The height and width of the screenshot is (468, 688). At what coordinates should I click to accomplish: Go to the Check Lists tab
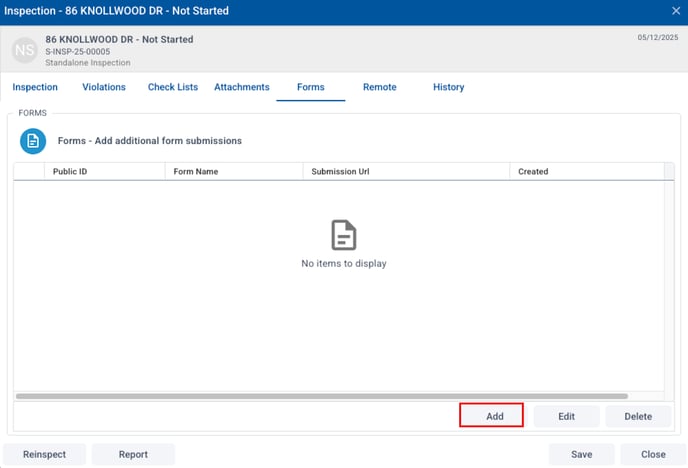[x=173, y=87]
